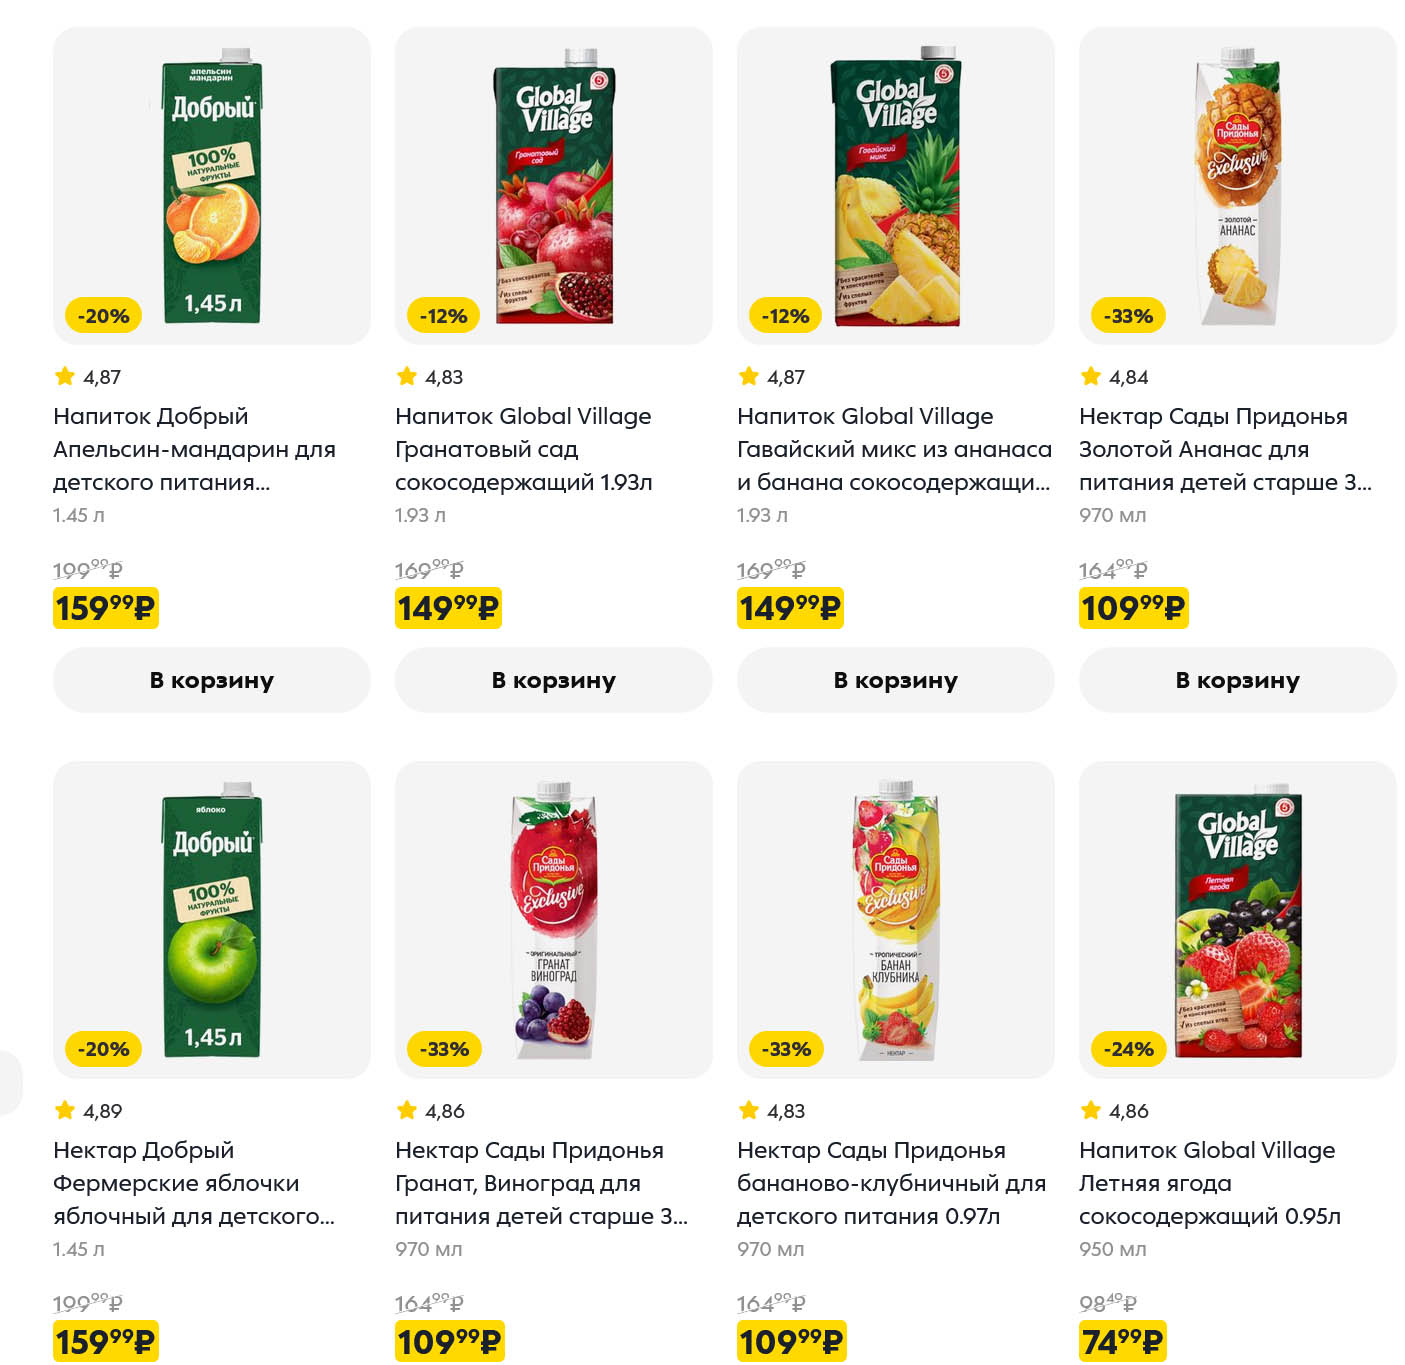Click 4,87 star rating of Добрый Апельсин-мандарин
Image resolution: width=1405 pixels, height=1365 pixels.
pyautogui.click(x=88, y=377)
